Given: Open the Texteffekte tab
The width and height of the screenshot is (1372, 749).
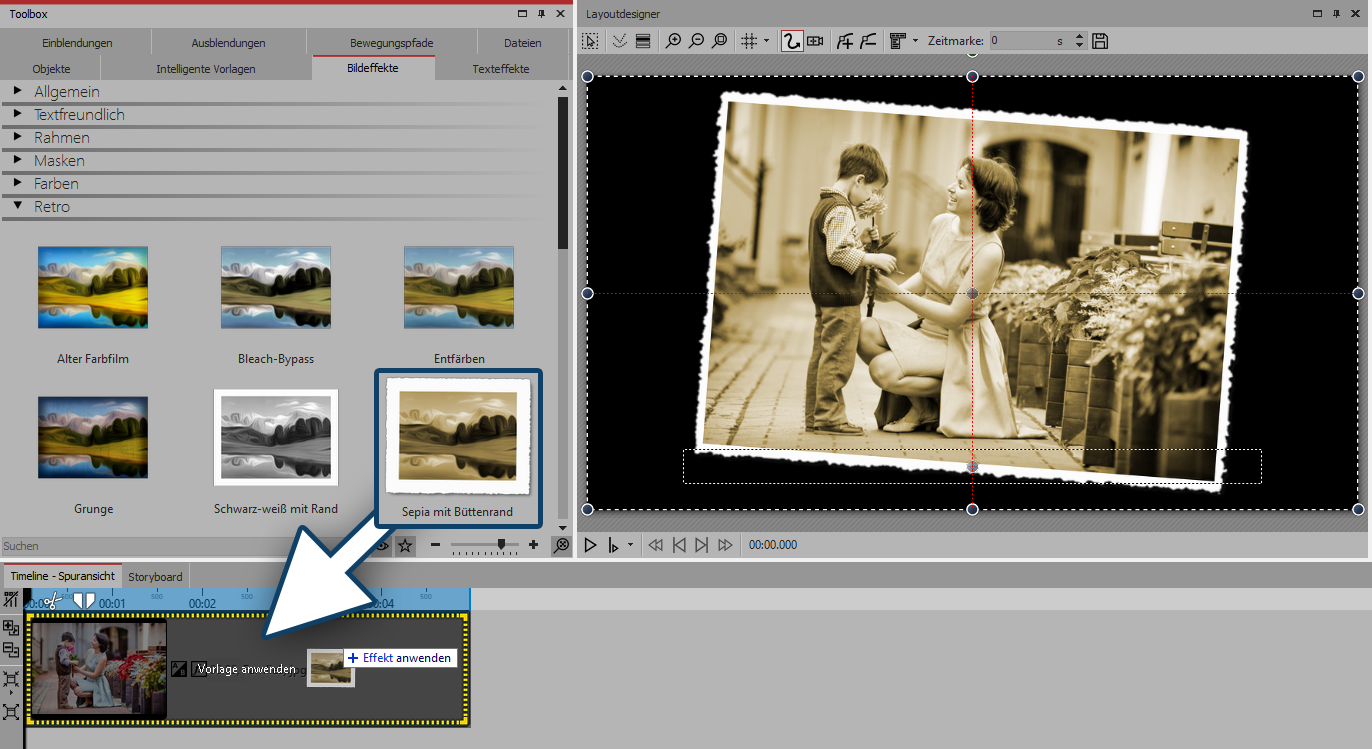Looking at the screenshot, I should [500, 69].
